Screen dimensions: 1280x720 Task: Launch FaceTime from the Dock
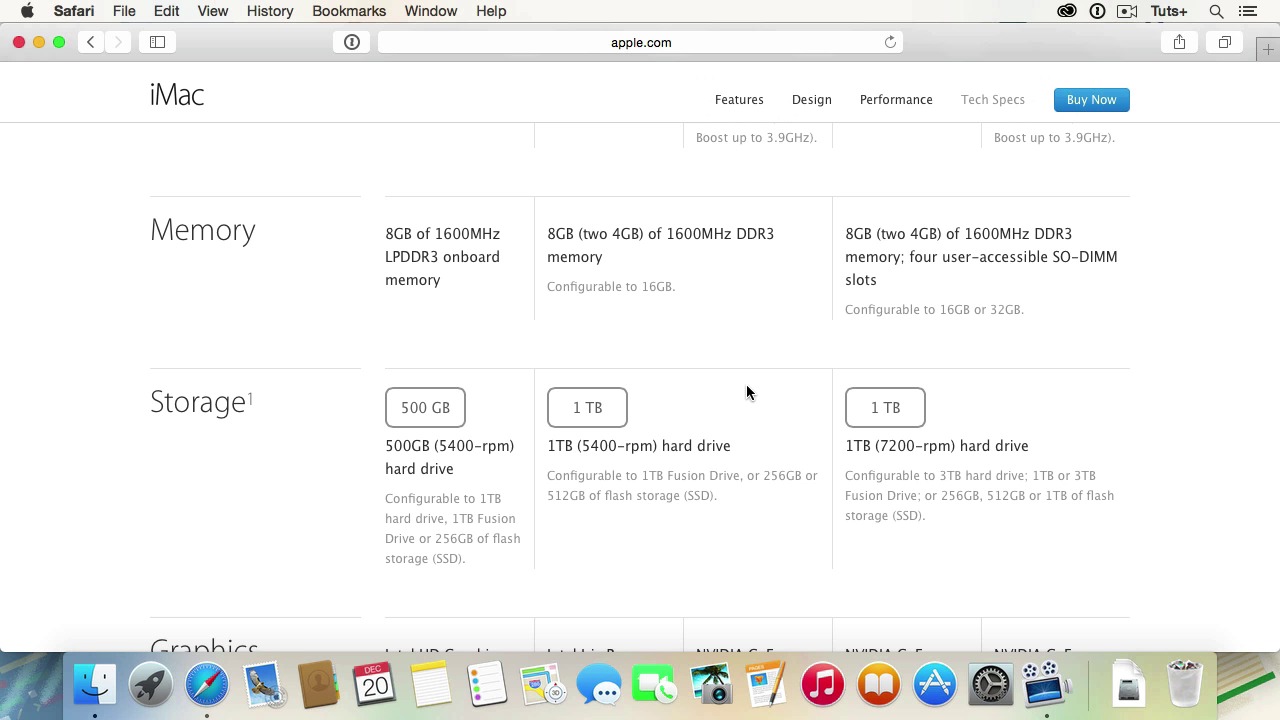(655, 685)
